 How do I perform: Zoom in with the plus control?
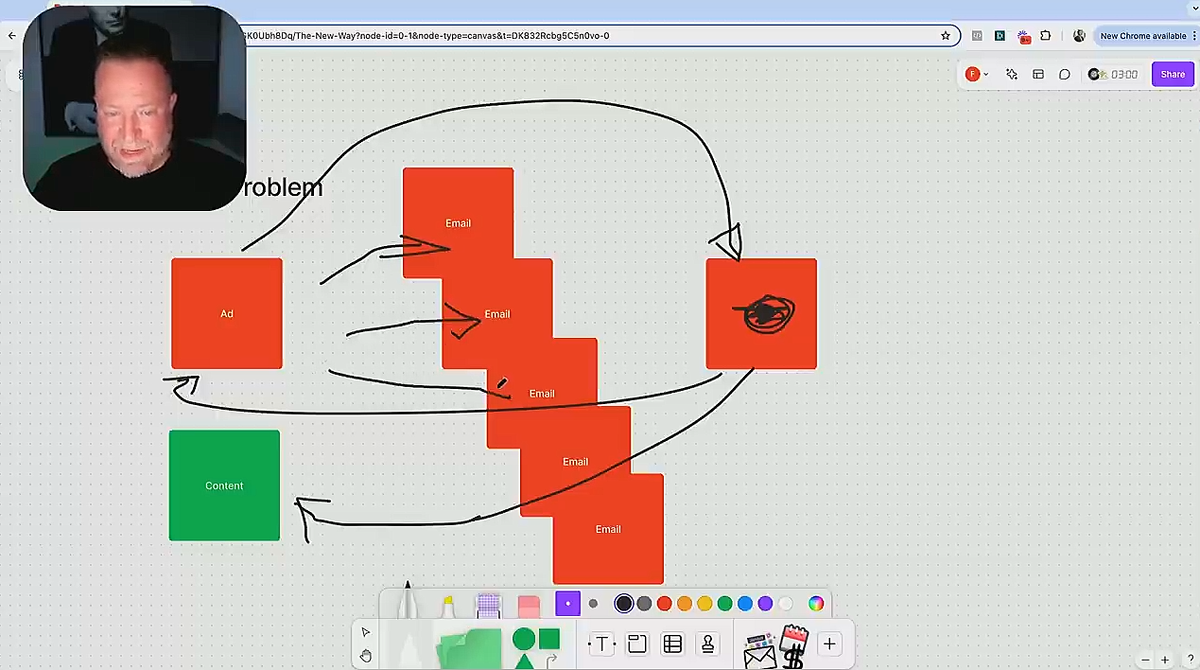[x=1165, y=660]
